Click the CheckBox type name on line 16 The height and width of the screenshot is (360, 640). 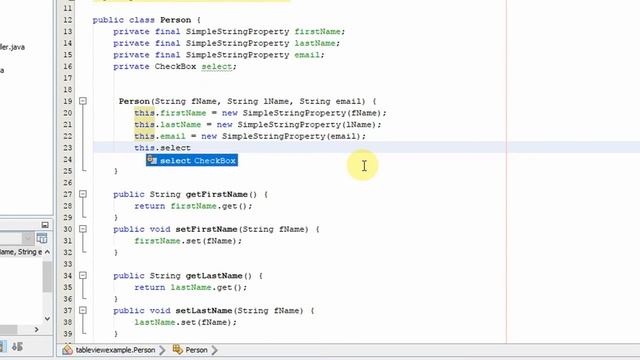click(176, 67)
